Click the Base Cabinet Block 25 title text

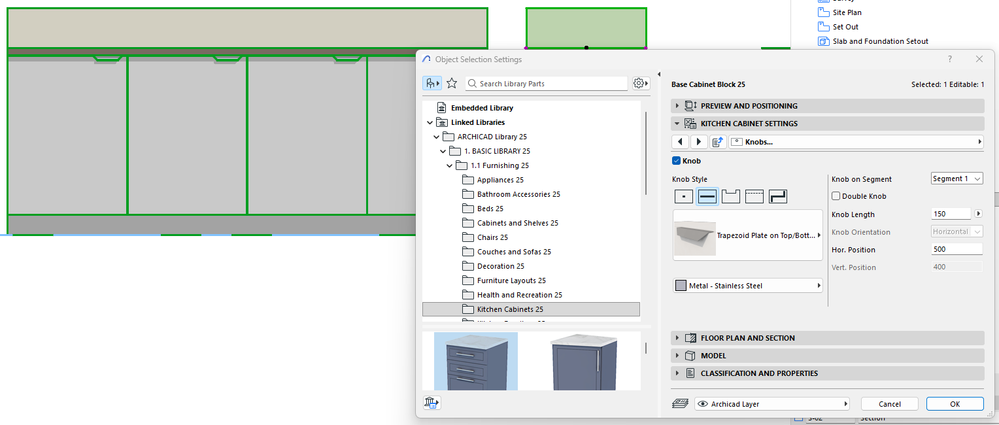(x=708, y=84)
